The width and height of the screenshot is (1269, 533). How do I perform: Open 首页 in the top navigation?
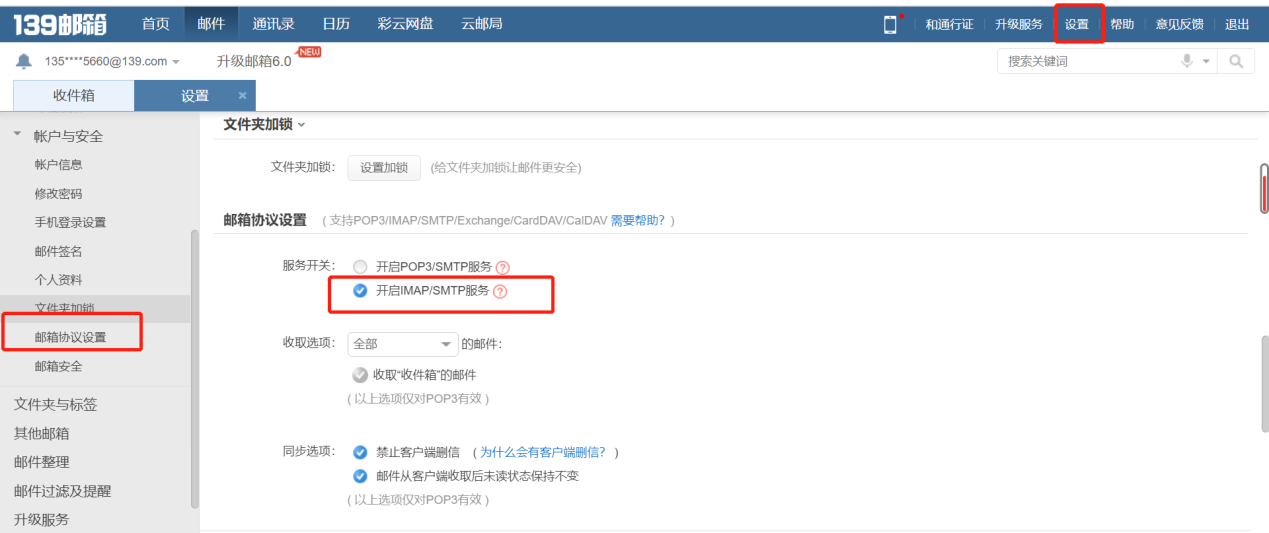coord(155,24)
